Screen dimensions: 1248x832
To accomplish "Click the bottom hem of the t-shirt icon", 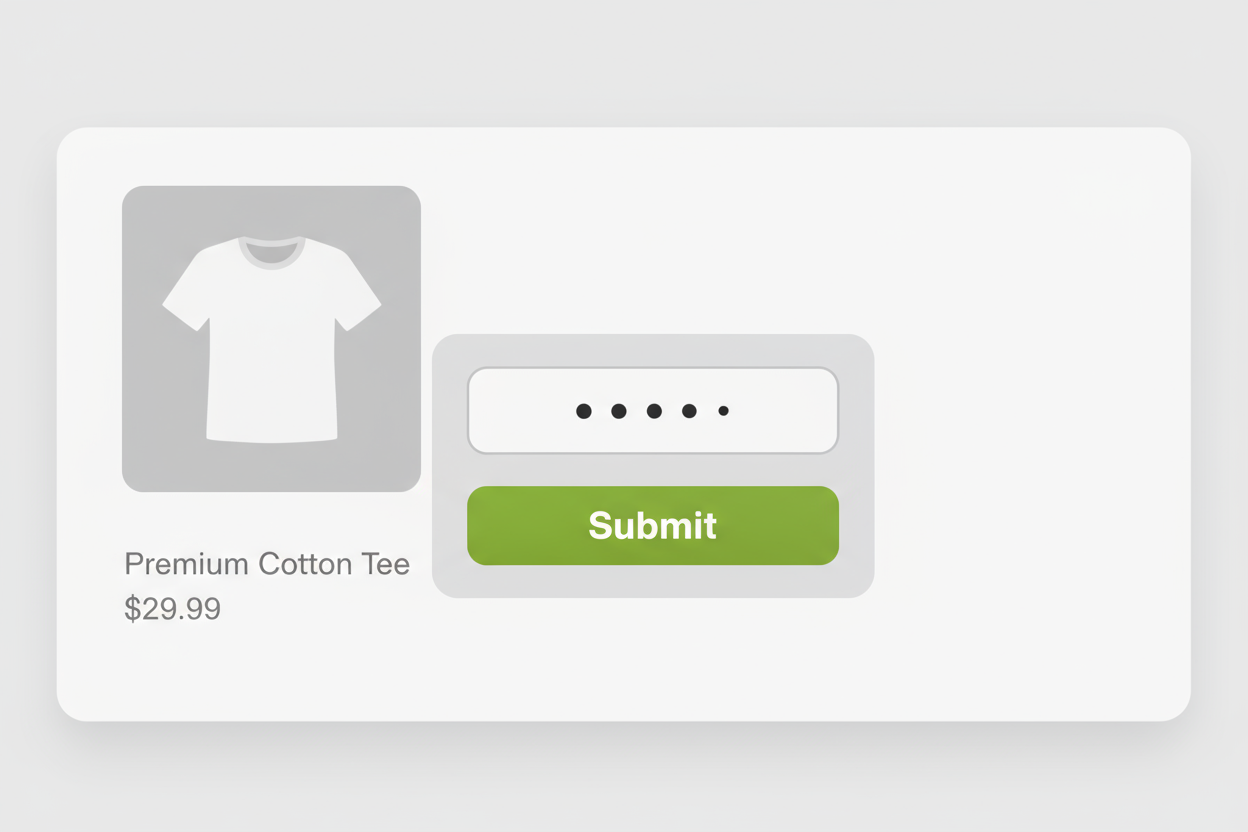I will (271, 435).
